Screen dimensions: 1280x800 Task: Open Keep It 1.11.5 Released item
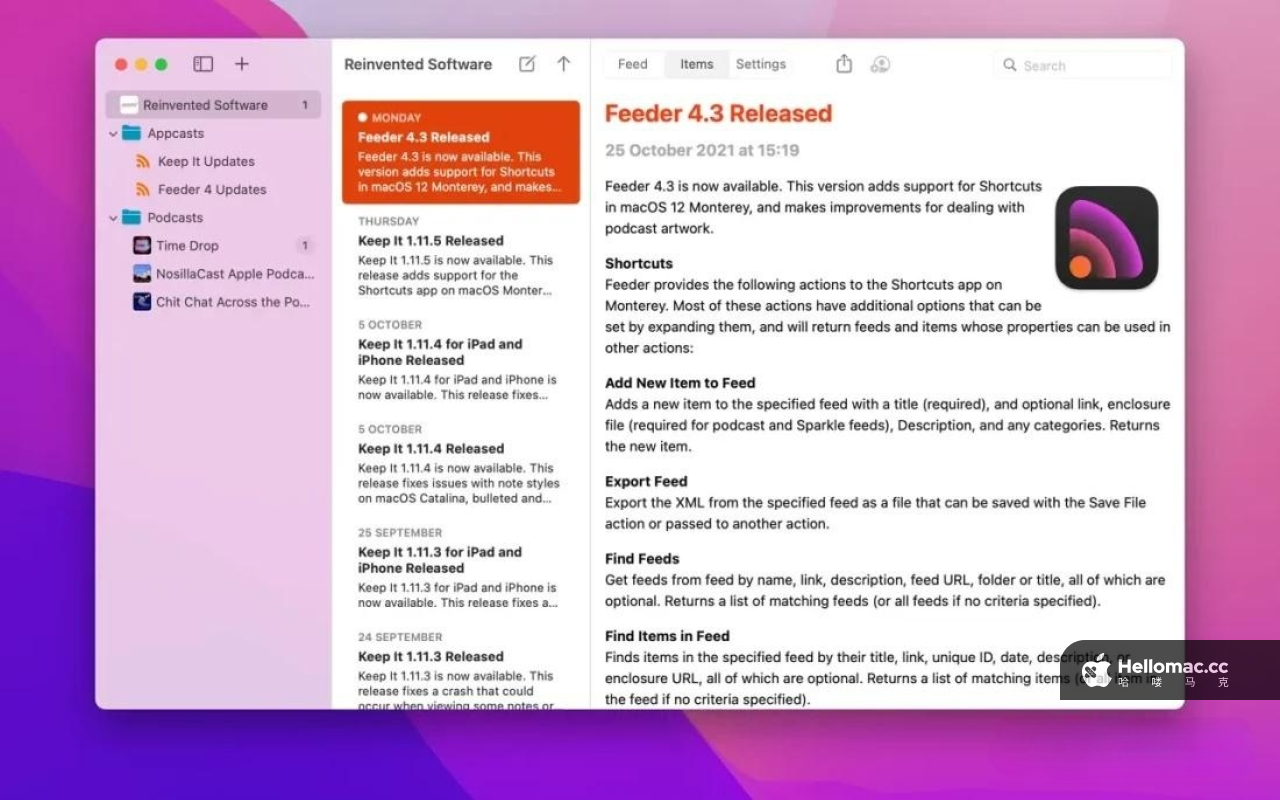click(460, 256)
